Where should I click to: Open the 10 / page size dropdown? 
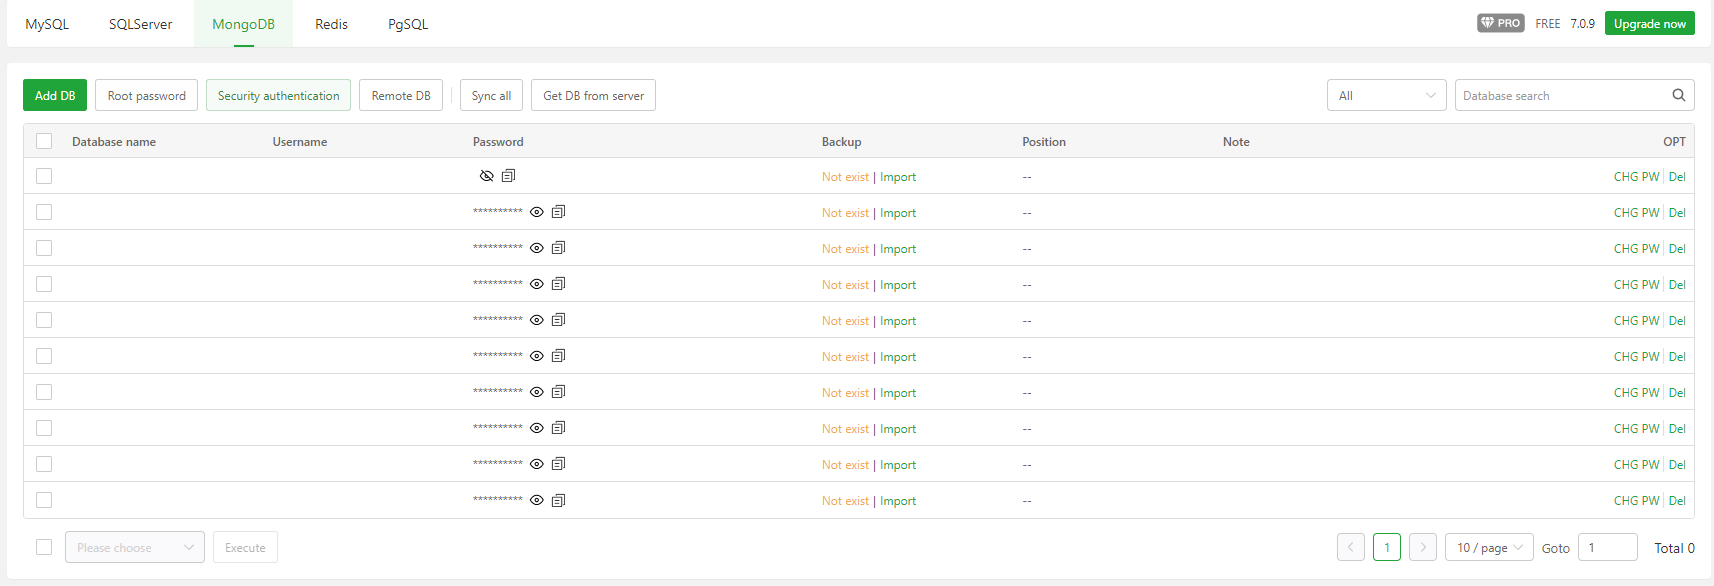[x=1488, y=547]
